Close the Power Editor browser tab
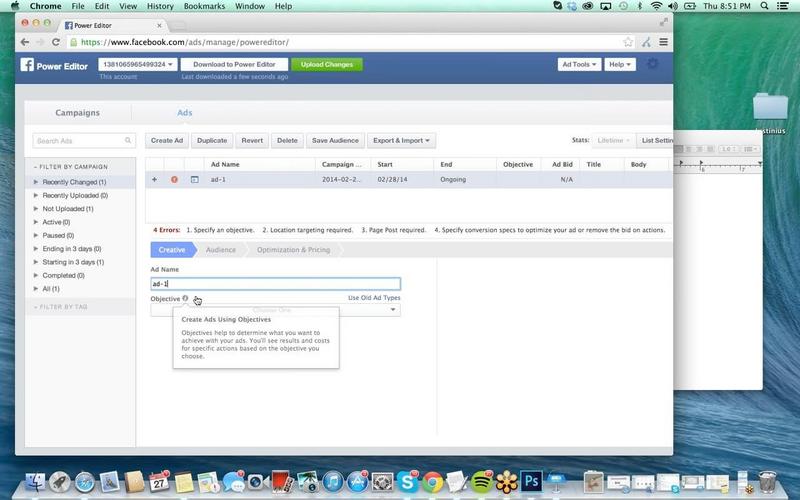 [159, 25]
